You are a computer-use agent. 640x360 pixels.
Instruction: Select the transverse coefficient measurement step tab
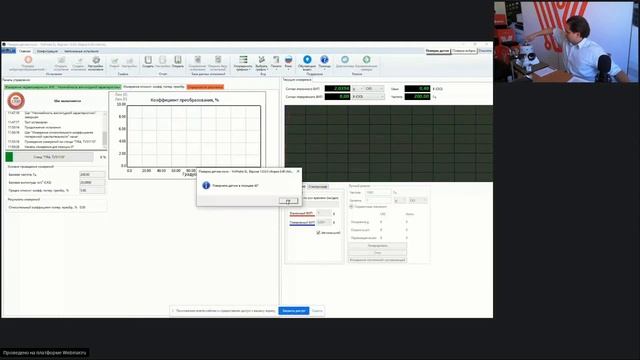[x=154, y=87]
